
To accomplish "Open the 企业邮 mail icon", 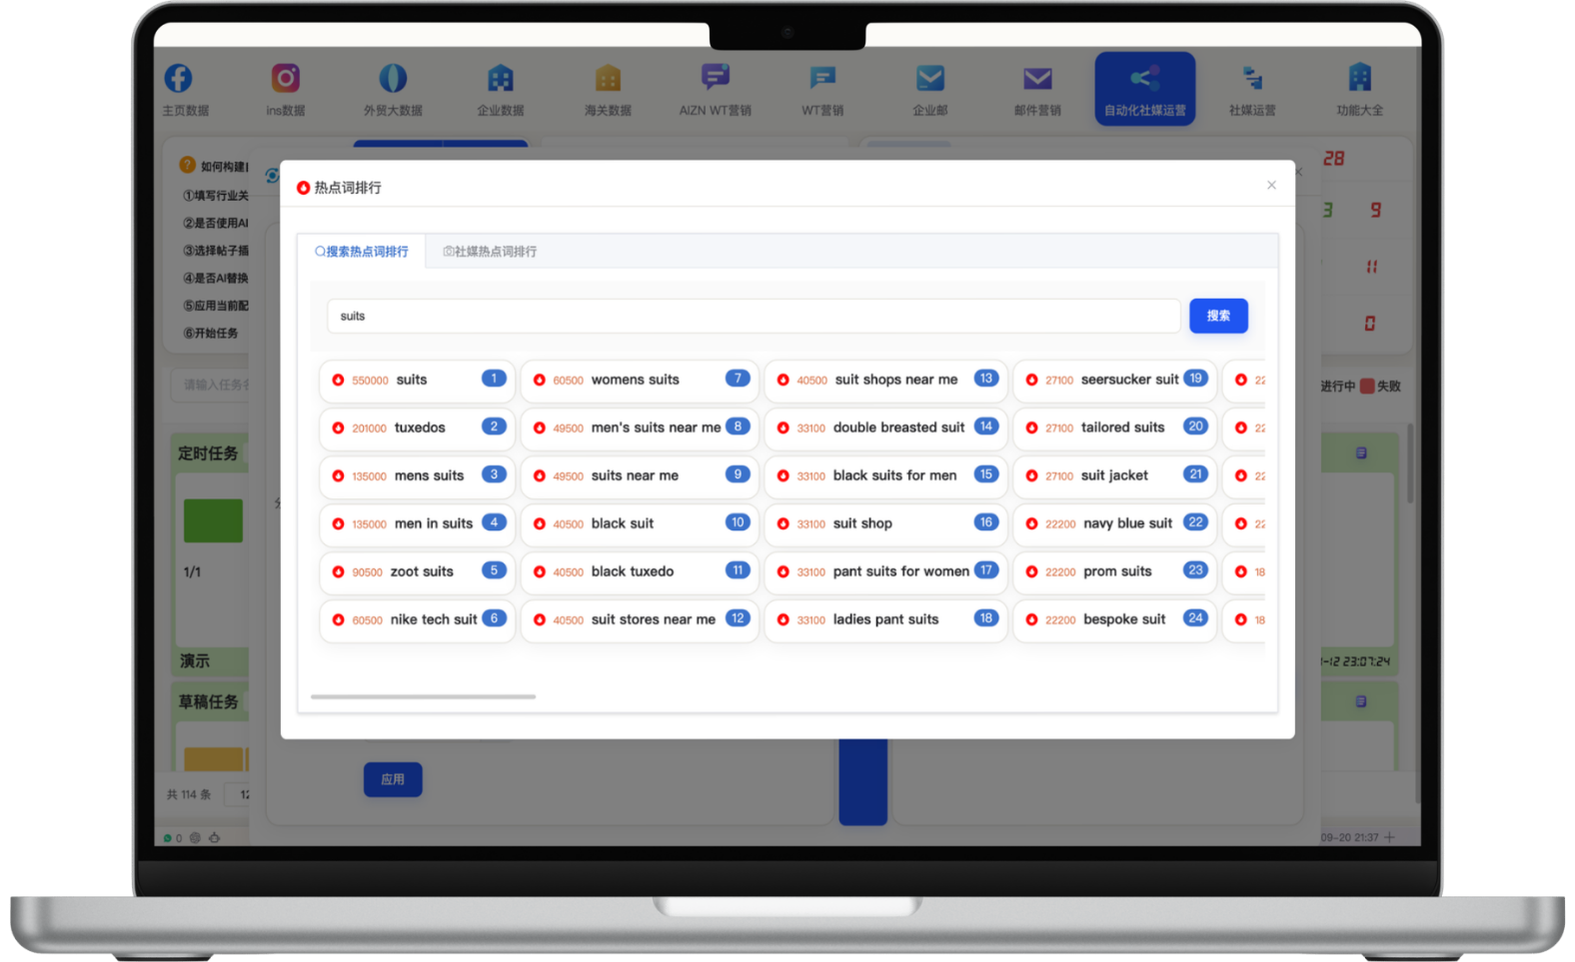I will tap(930, 78).
